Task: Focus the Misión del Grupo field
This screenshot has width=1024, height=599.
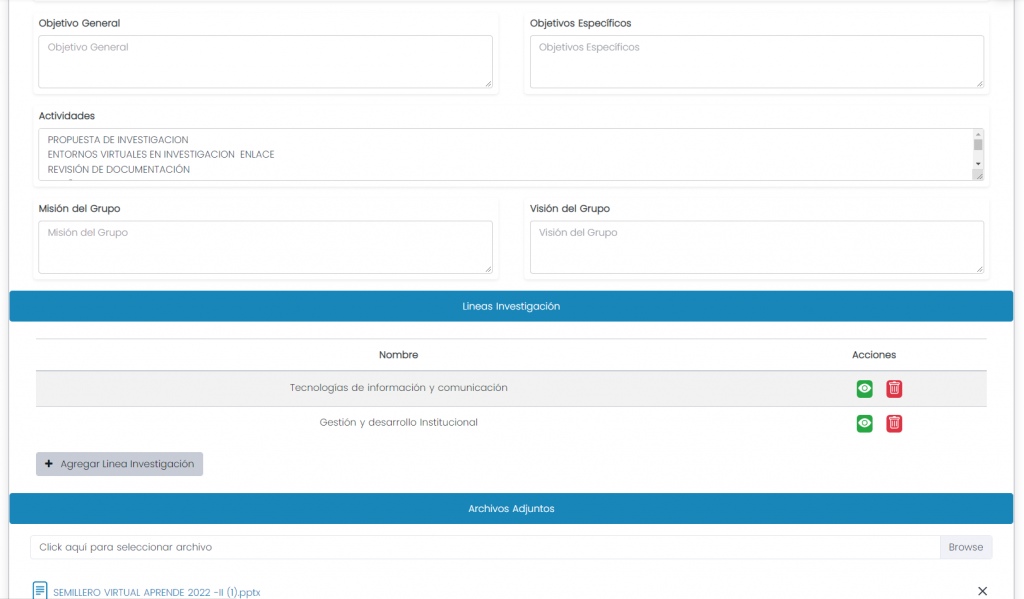Action: [x=265, y=247]
